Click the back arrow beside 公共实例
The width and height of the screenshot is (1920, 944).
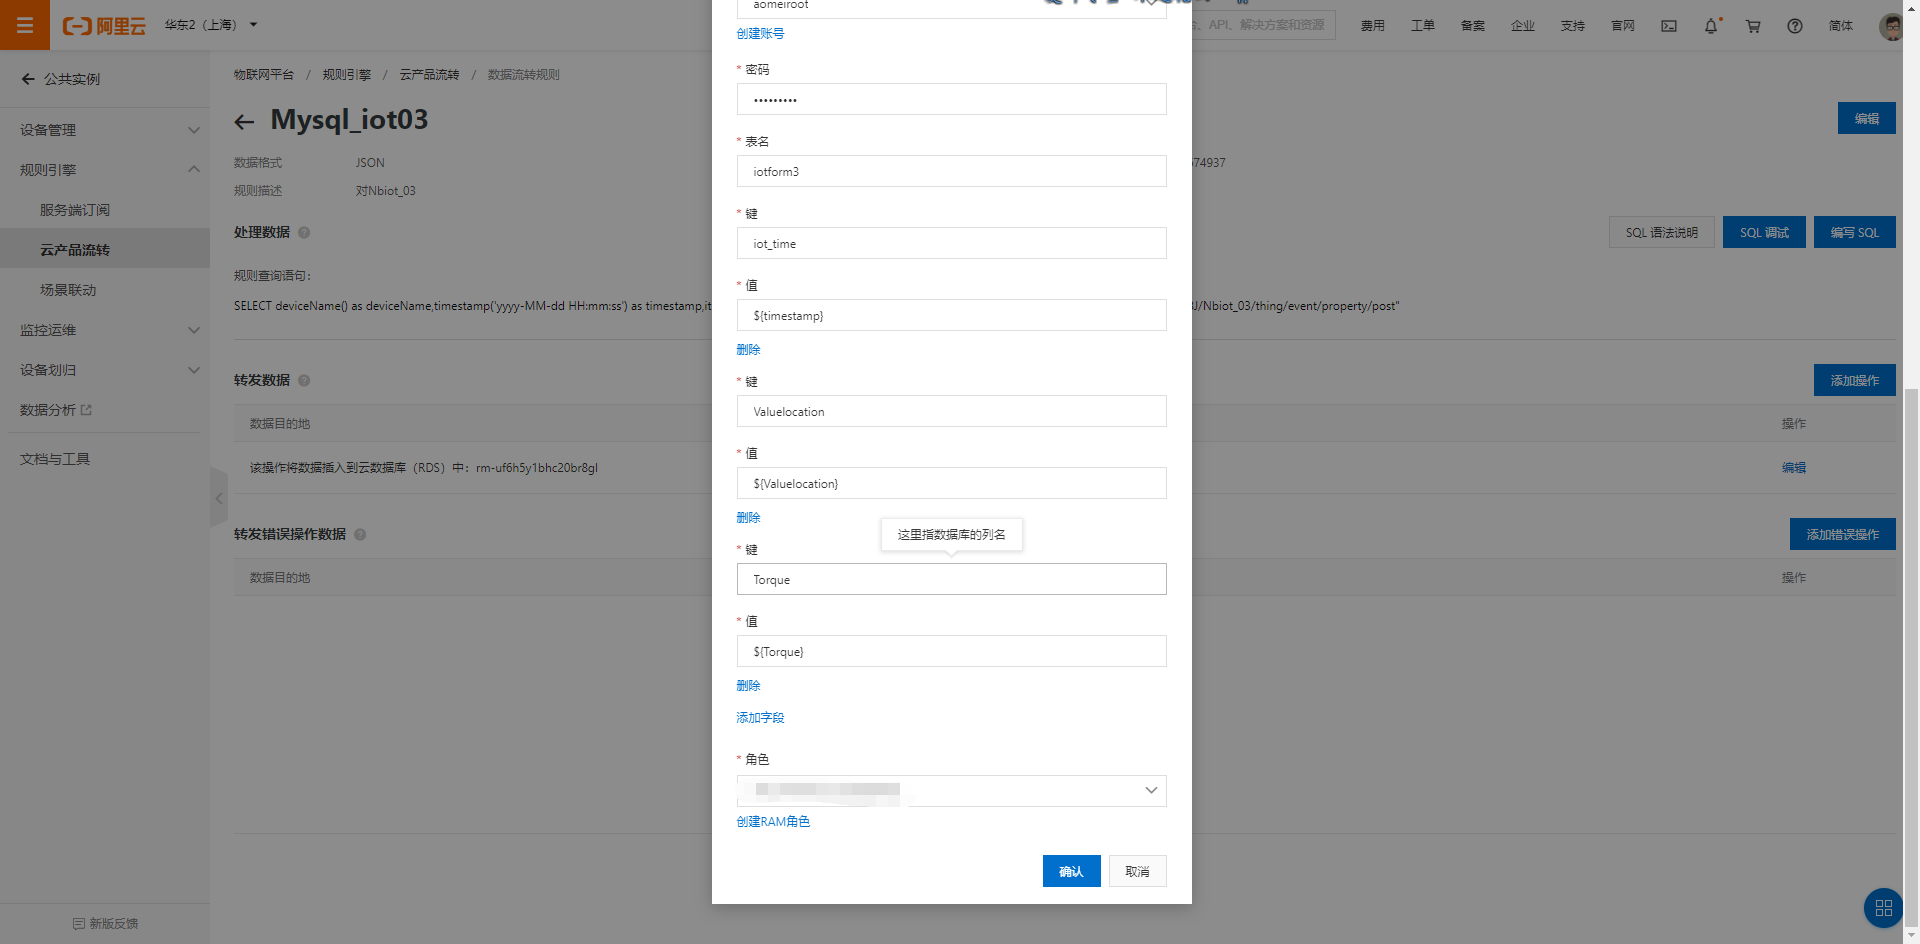click(28, 79)
